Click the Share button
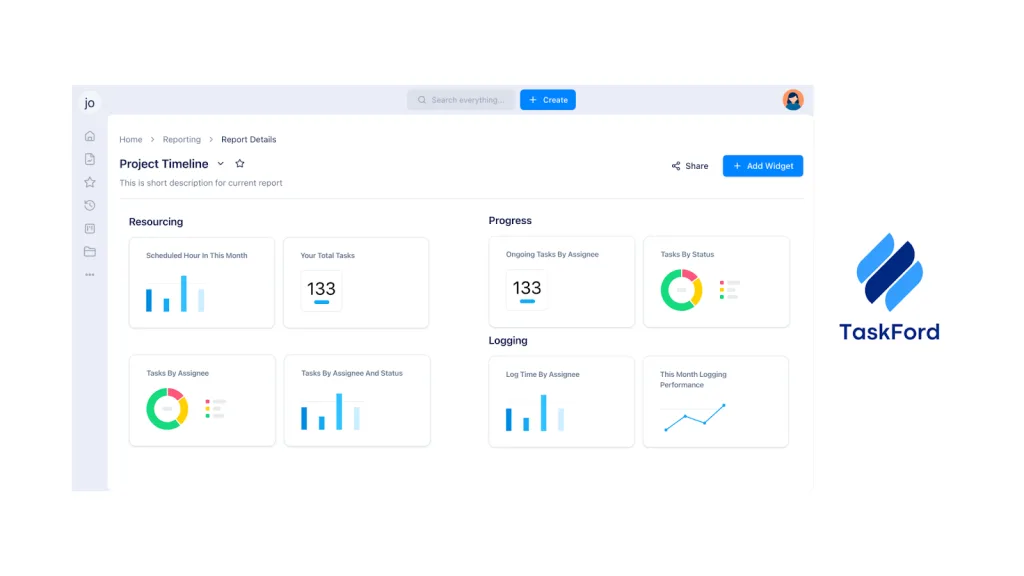This screenshot has width=1024, height=576. pyautogui.click(x=690, y=166)
